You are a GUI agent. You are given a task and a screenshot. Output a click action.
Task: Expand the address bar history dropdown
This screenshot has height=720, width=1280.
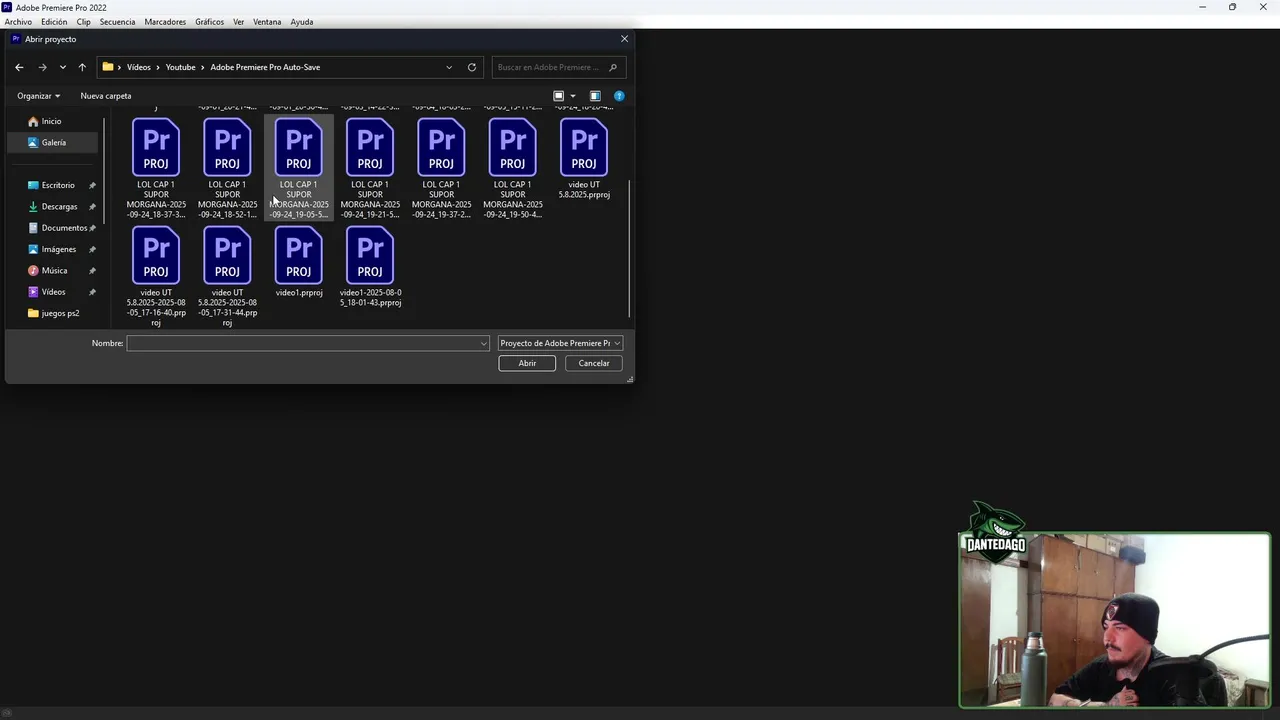tap(449, 67)
